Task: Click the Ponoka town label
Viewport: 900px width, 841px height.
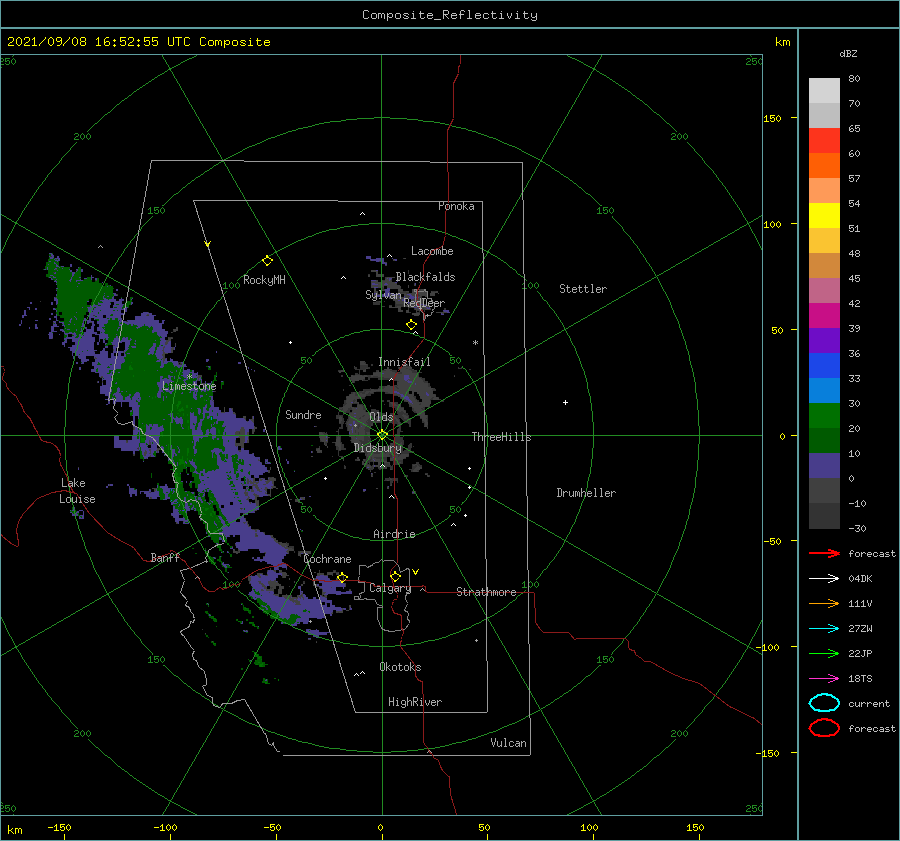Action: tap(456, 206)
